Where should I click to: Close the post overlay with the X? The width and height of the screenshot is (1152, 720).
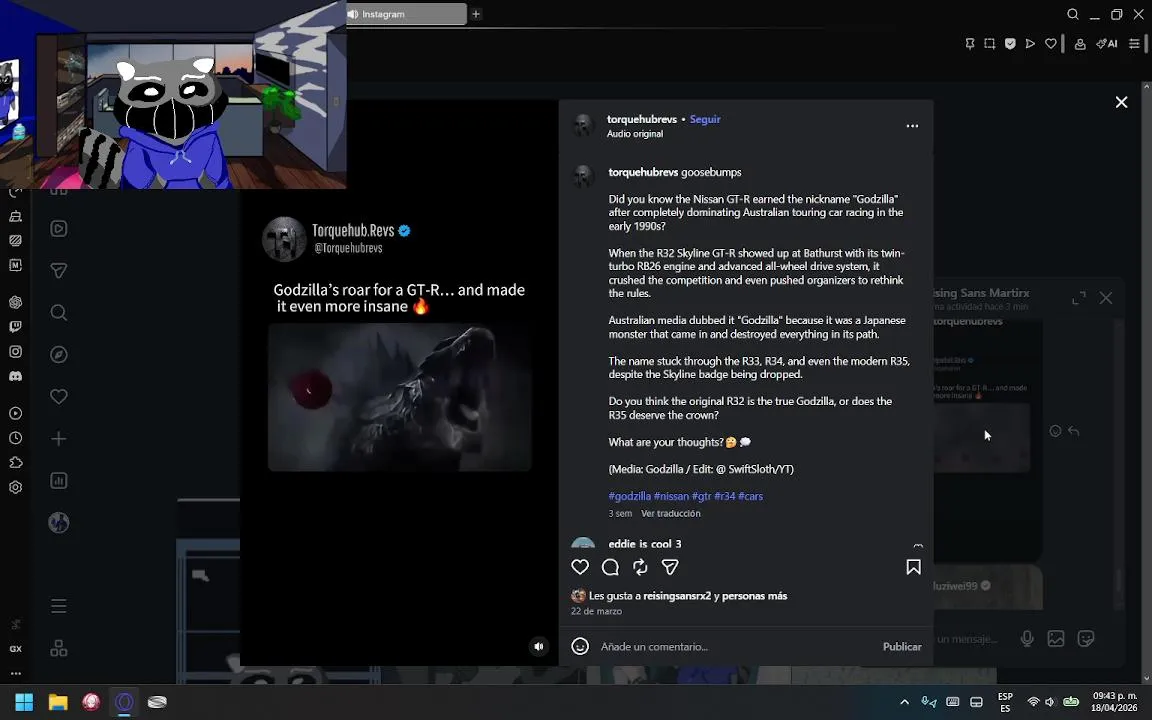click(1121, 102)
